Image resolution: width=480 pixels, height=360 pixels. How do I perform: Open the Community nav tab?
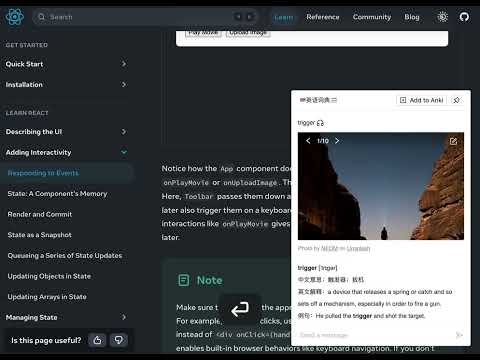tap(372, 17)
